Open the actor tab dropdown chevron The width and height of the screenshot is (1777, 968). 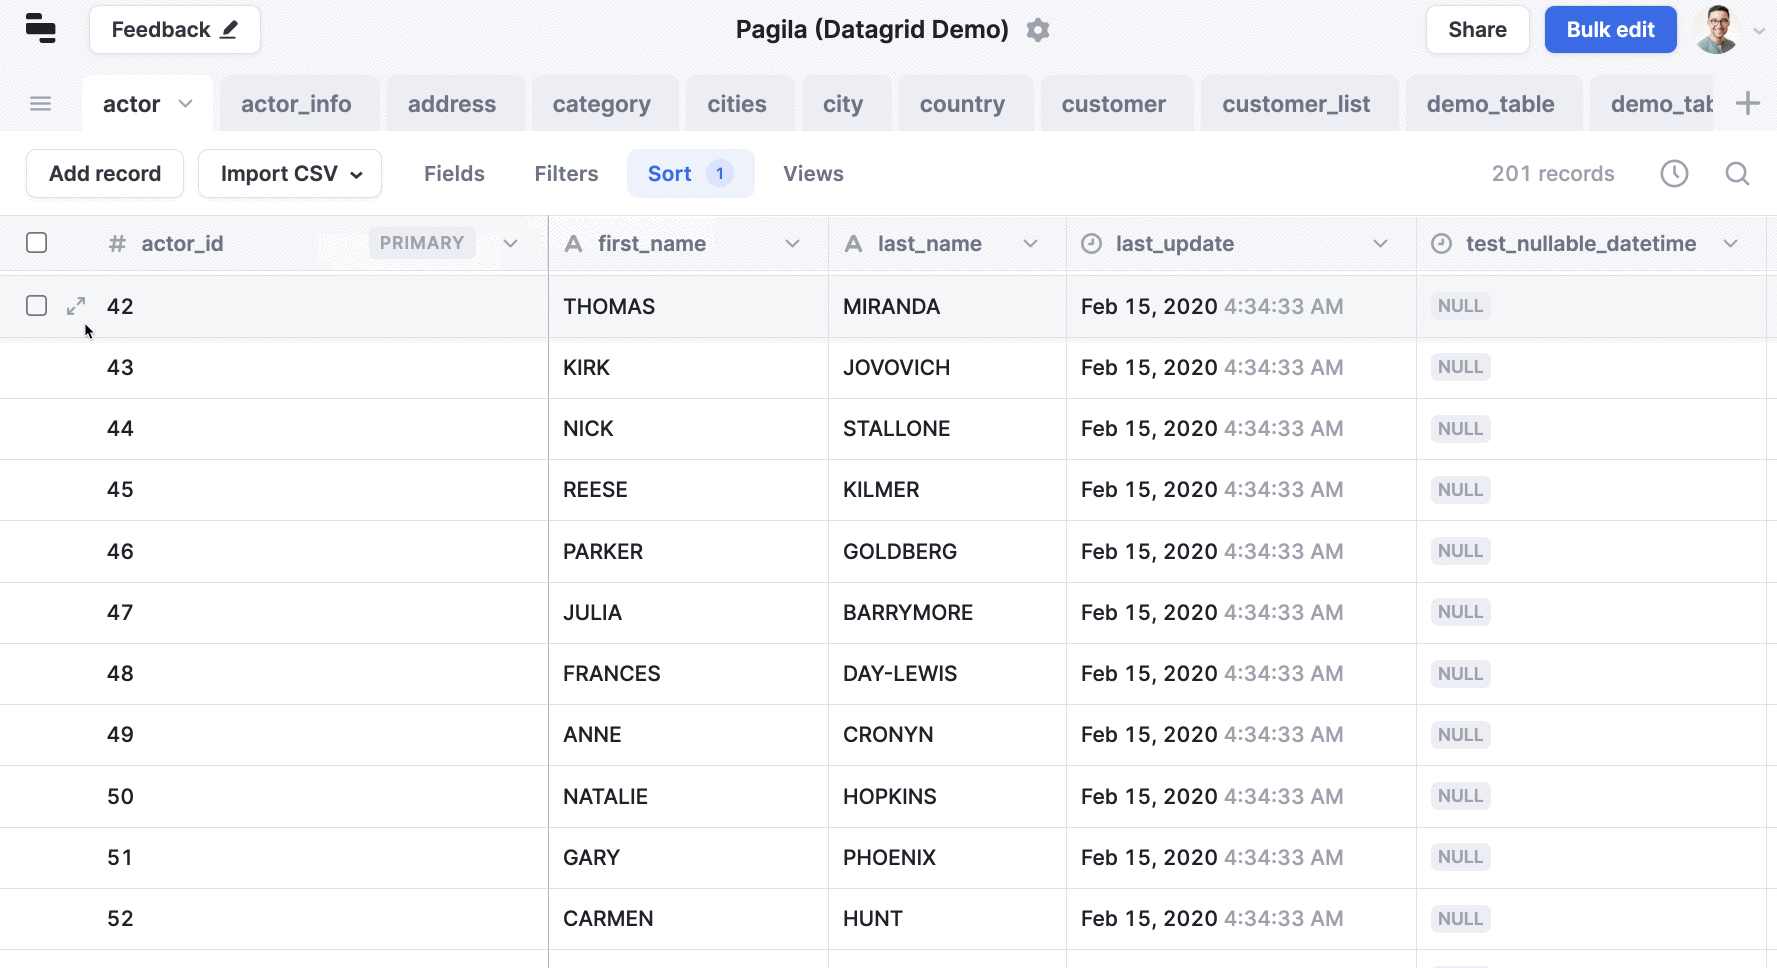[185, 104]
